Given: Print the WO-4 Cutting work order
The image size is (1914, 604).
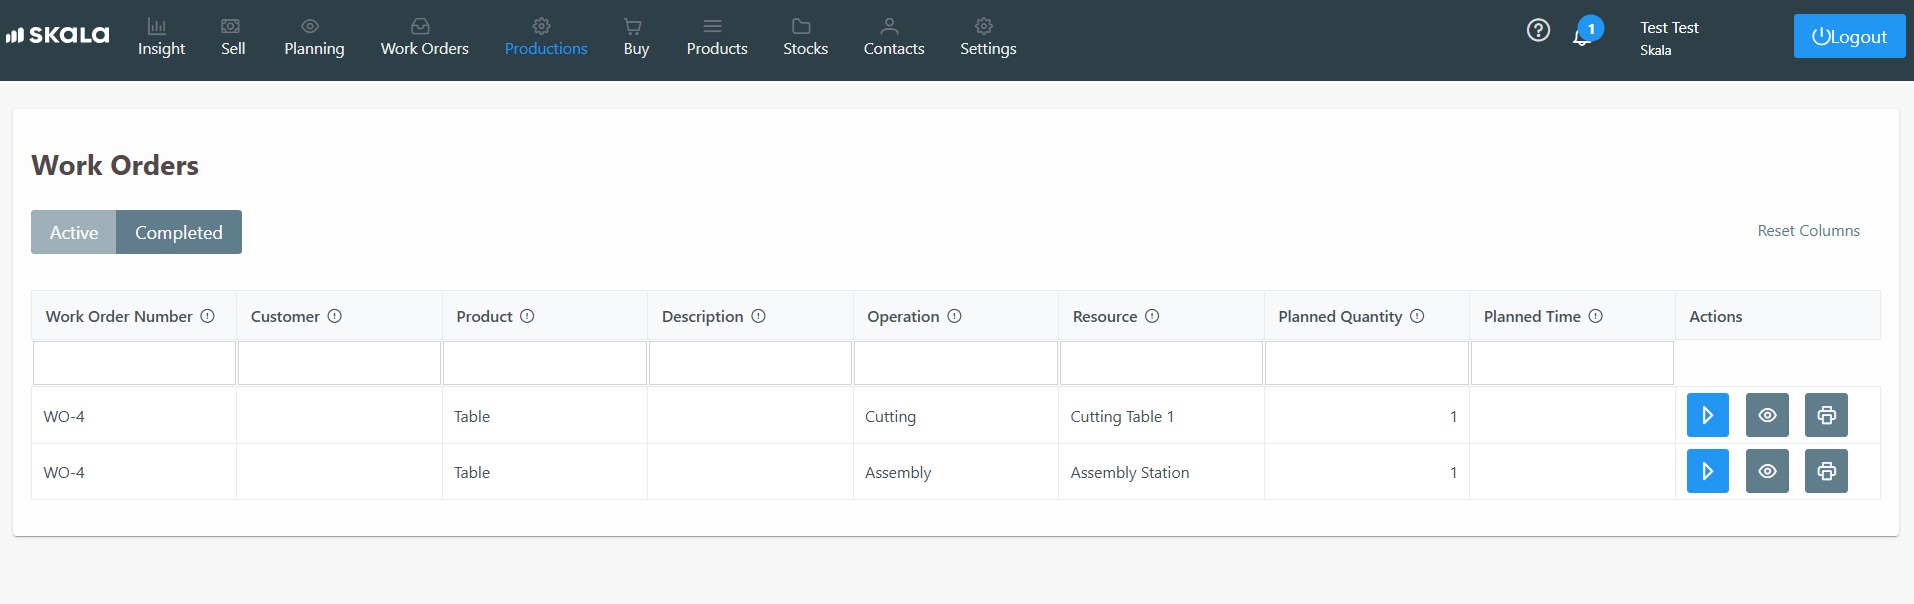Looking at the screenshot, I should click(x=1825, y=415).
